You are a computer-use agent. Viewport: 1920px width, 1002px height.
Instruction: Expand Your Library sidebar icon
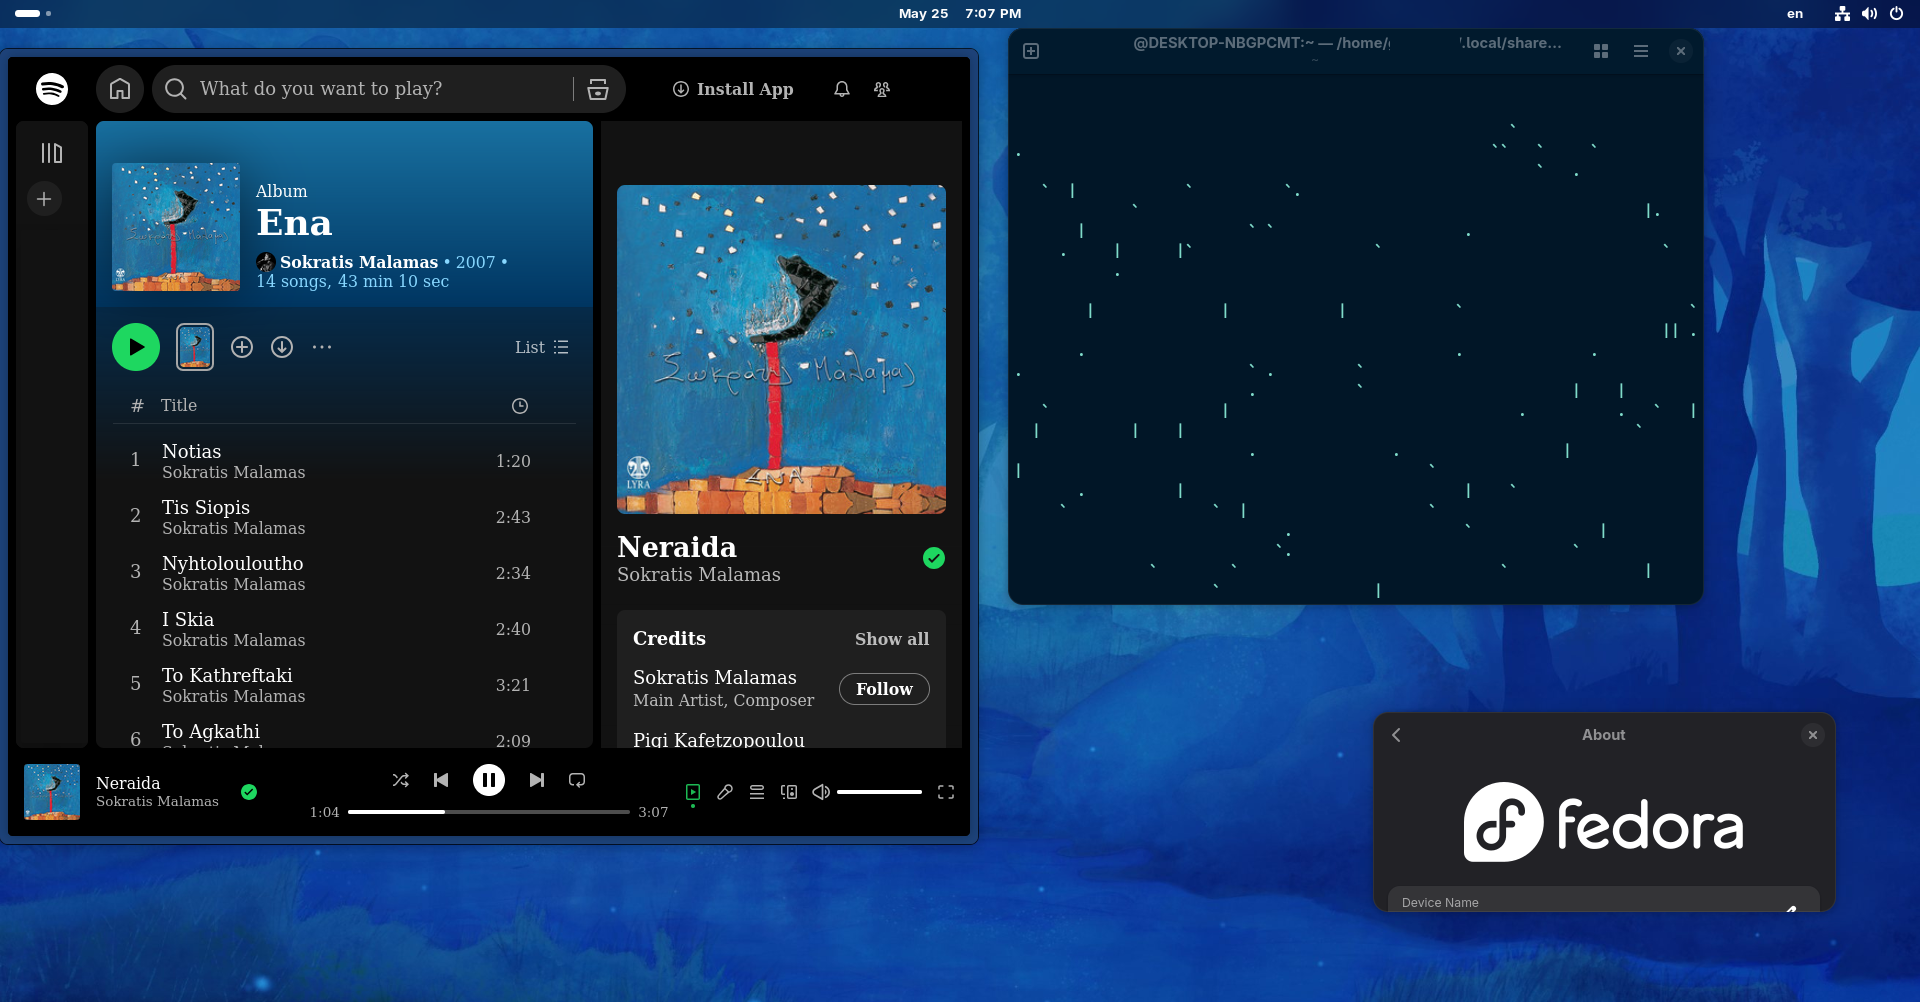[x=52, y=153]
